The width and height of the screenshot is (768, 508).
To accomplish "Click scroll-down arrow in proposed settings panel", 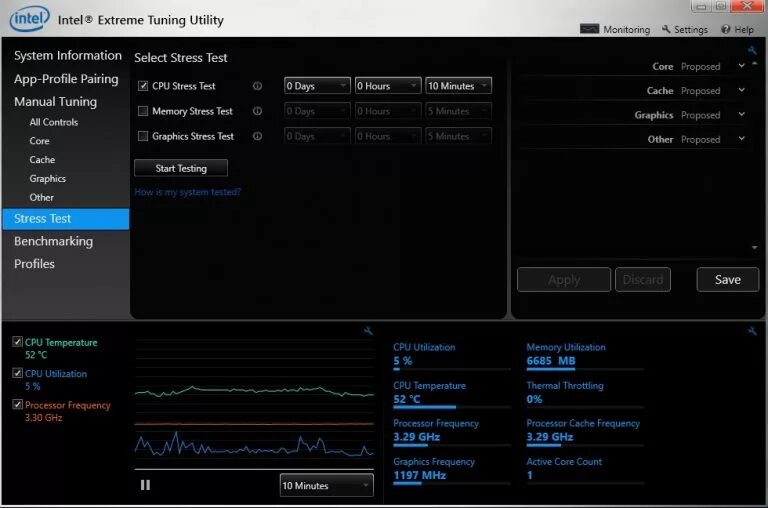I will click(x=754, y=248).
